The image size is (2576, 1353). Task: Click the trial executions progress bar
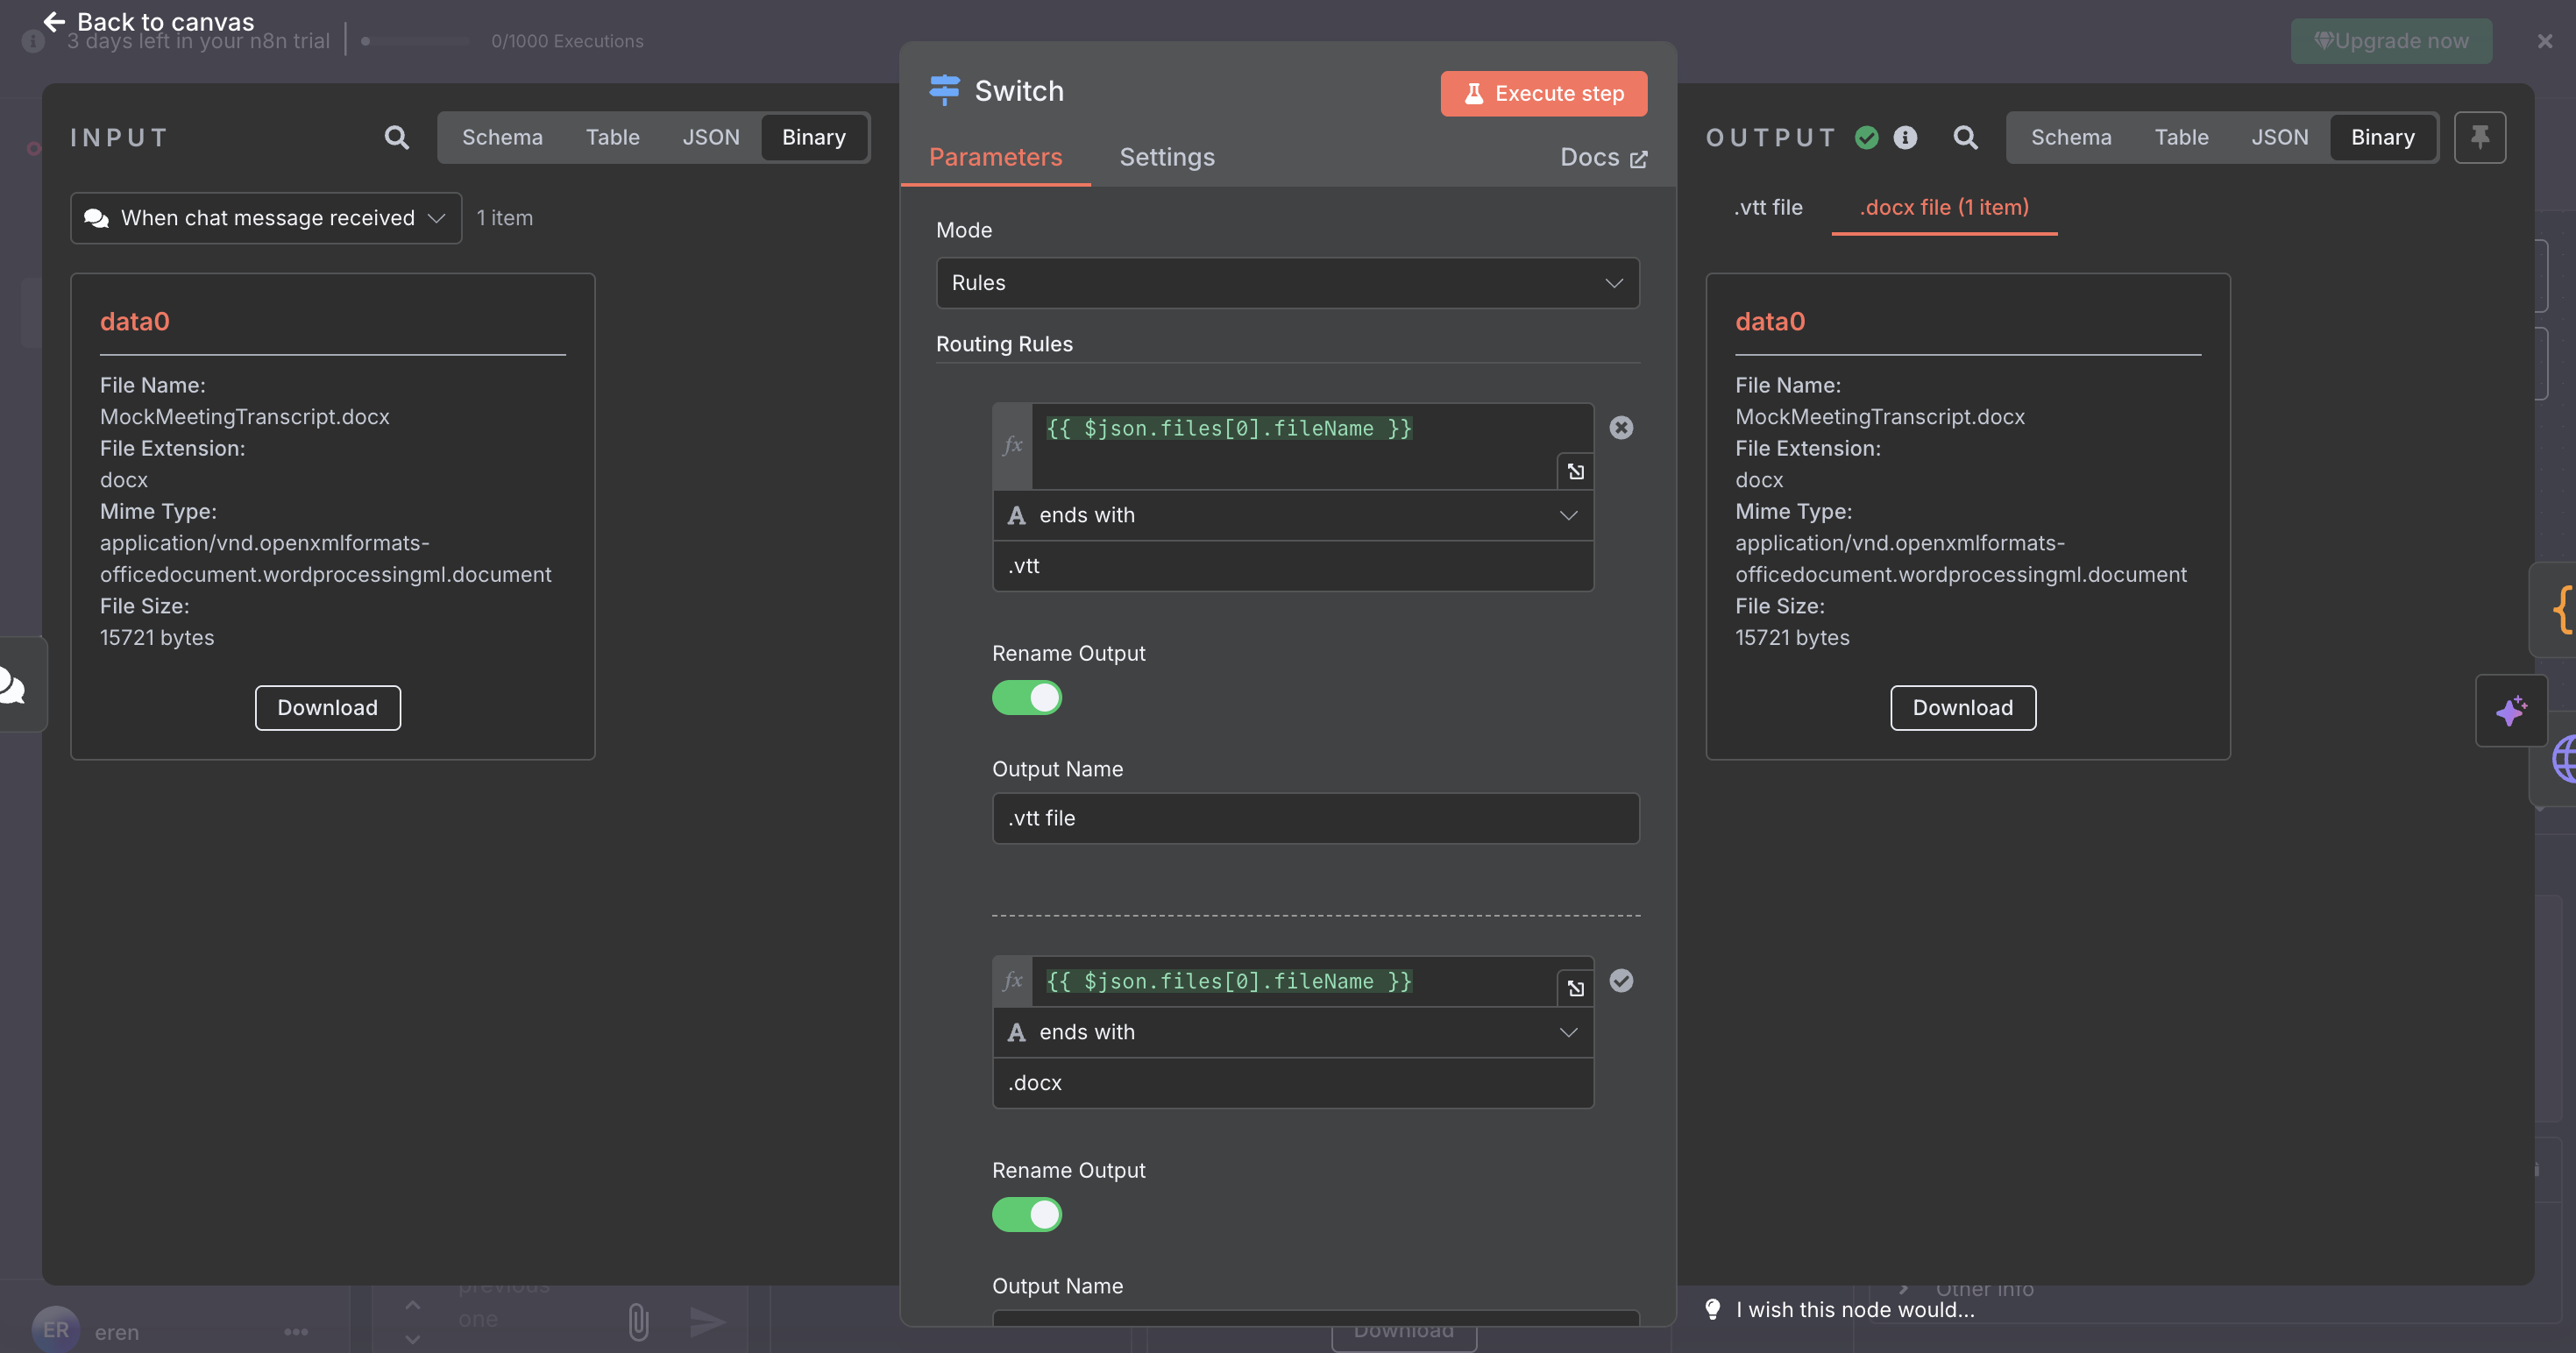[415, 41]
